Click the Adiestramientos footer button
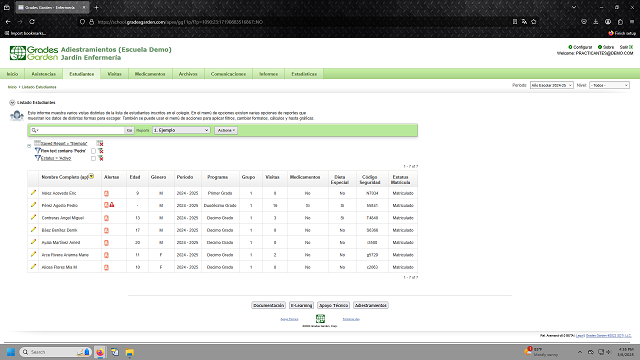Image resolution: width=640 pixels, height=360 pixels. coord(371,305)
